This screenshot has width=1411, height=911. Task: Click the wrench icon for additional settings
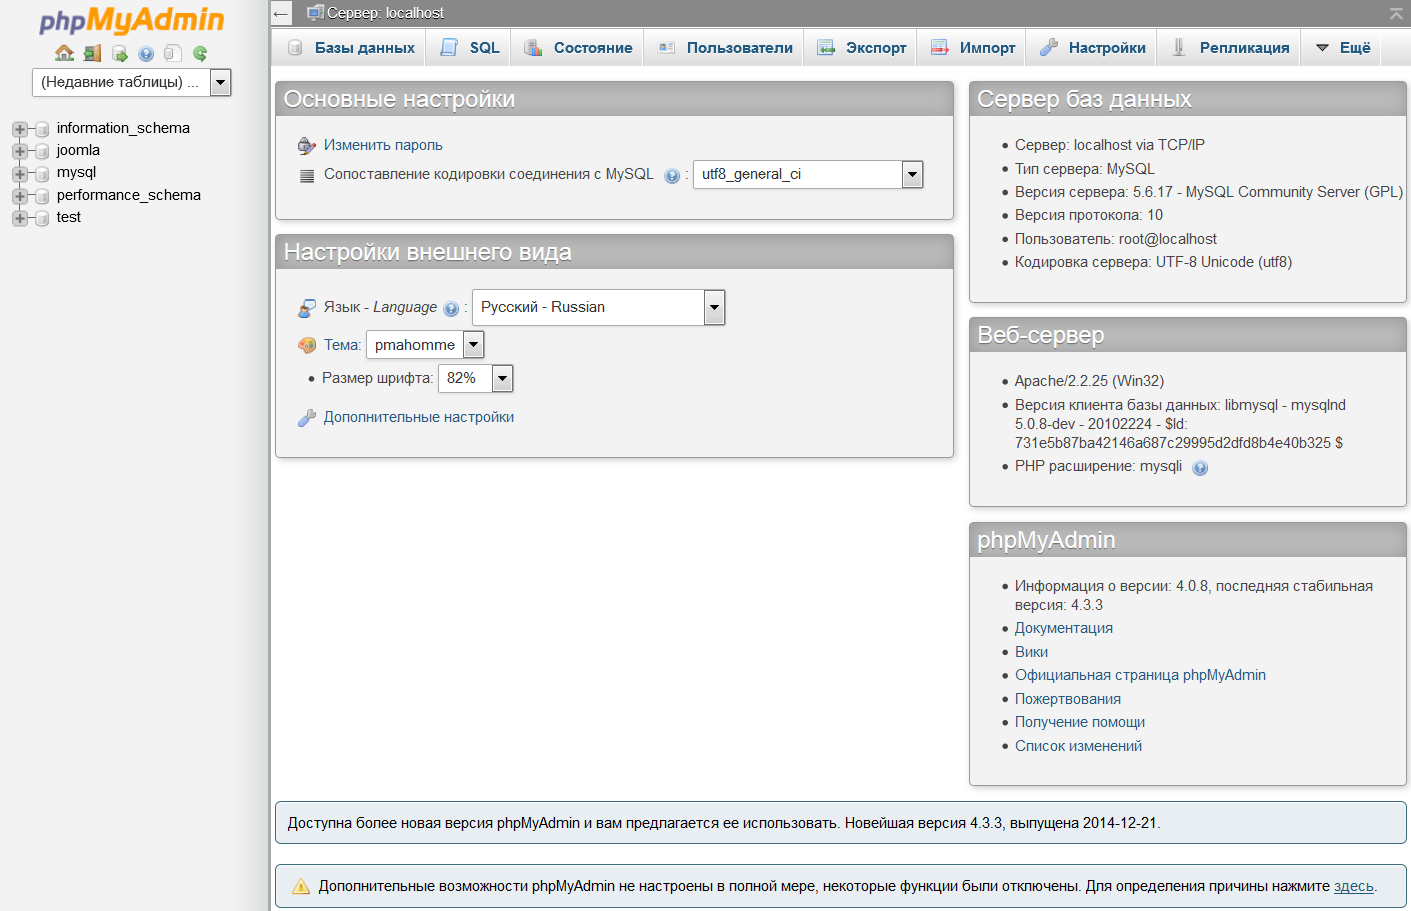pos(307,418)
